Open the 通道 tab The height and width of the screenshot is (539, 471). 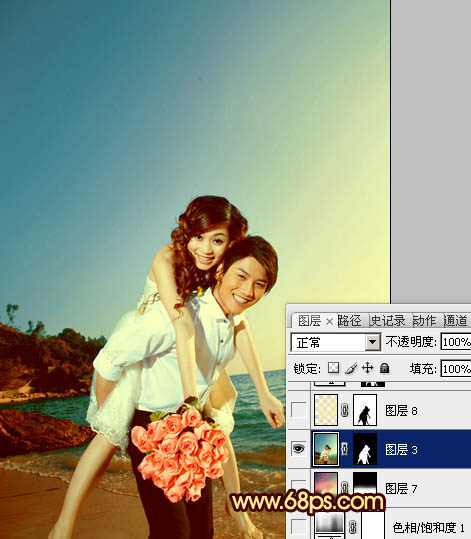(455, 321)
